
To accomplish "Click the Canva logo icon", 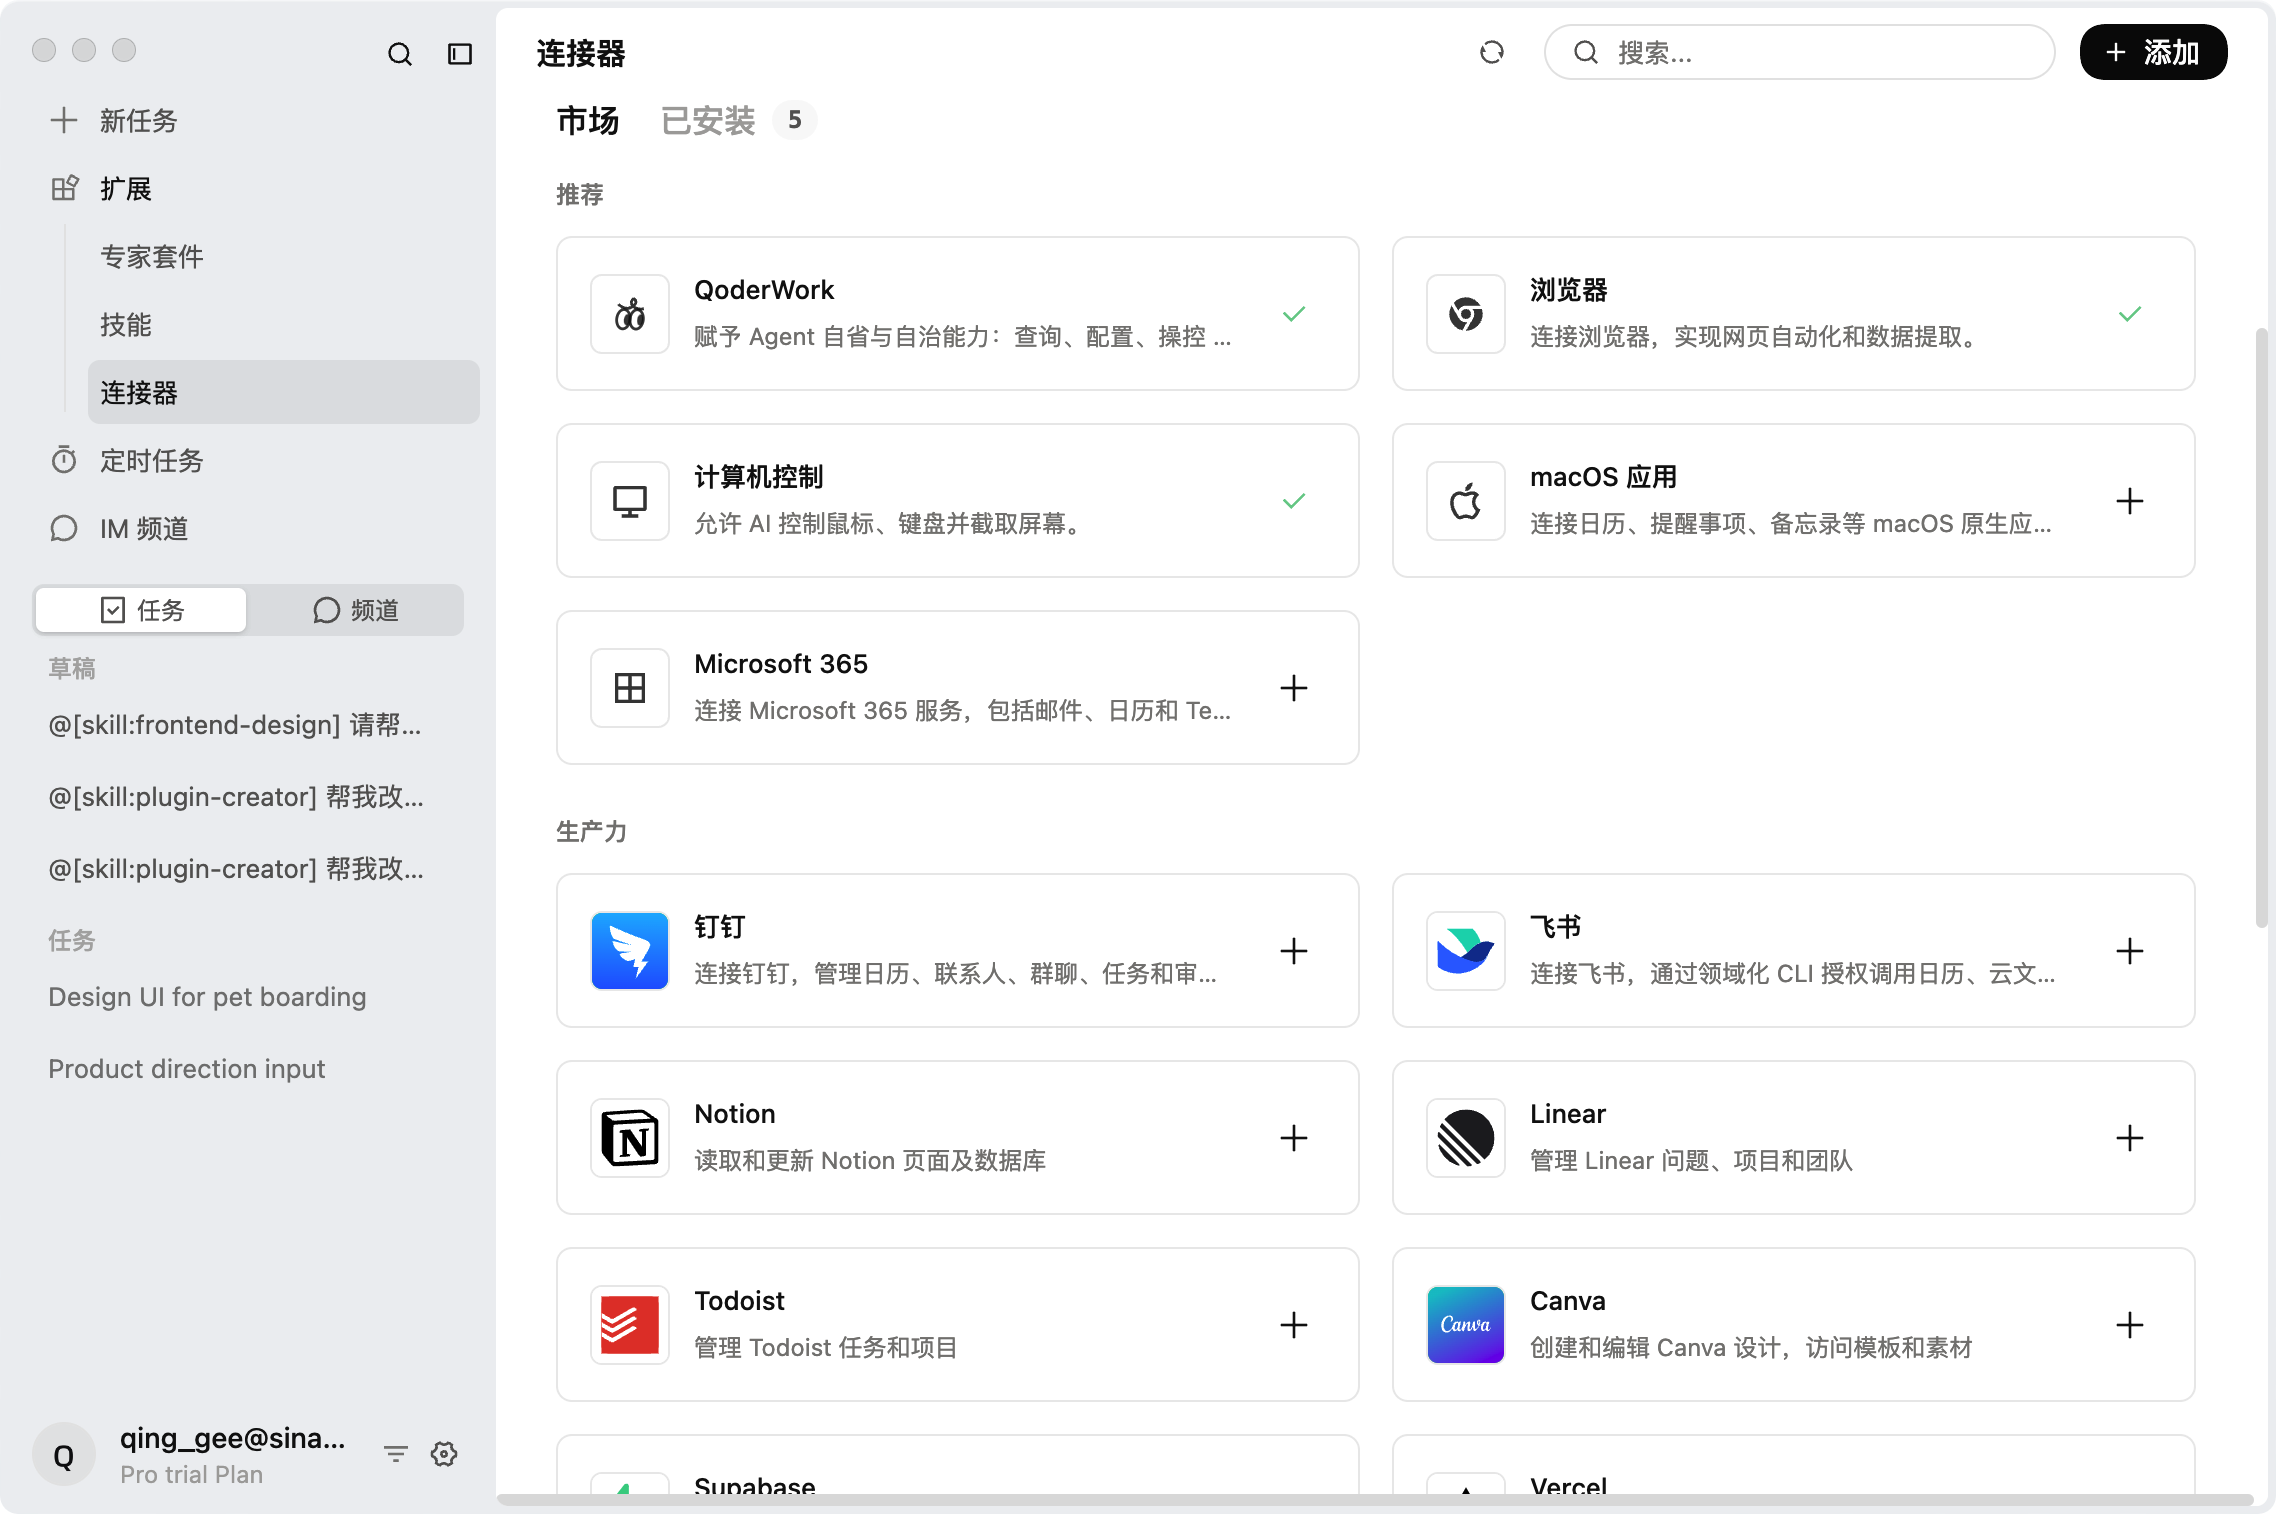I will click(1465, 1325).
